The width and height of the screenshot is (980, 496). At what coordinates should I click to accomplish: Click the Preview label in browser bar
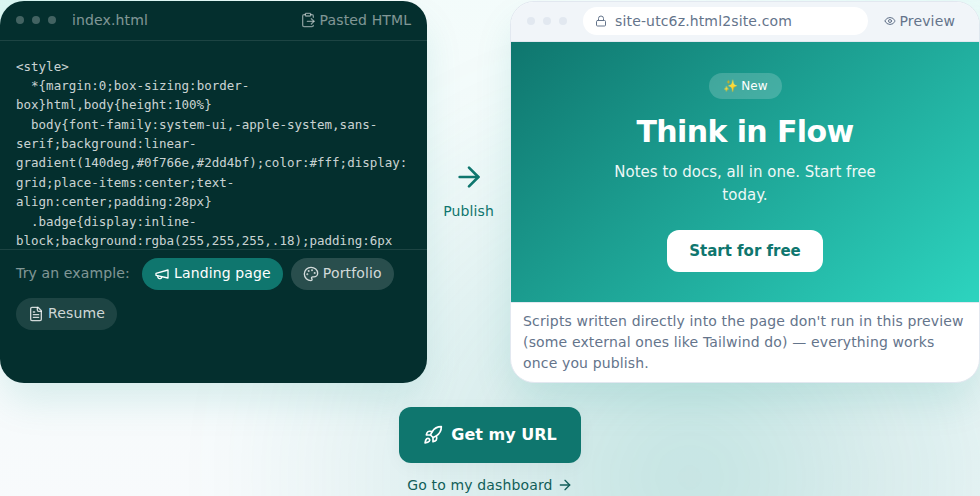pos(927,21)
